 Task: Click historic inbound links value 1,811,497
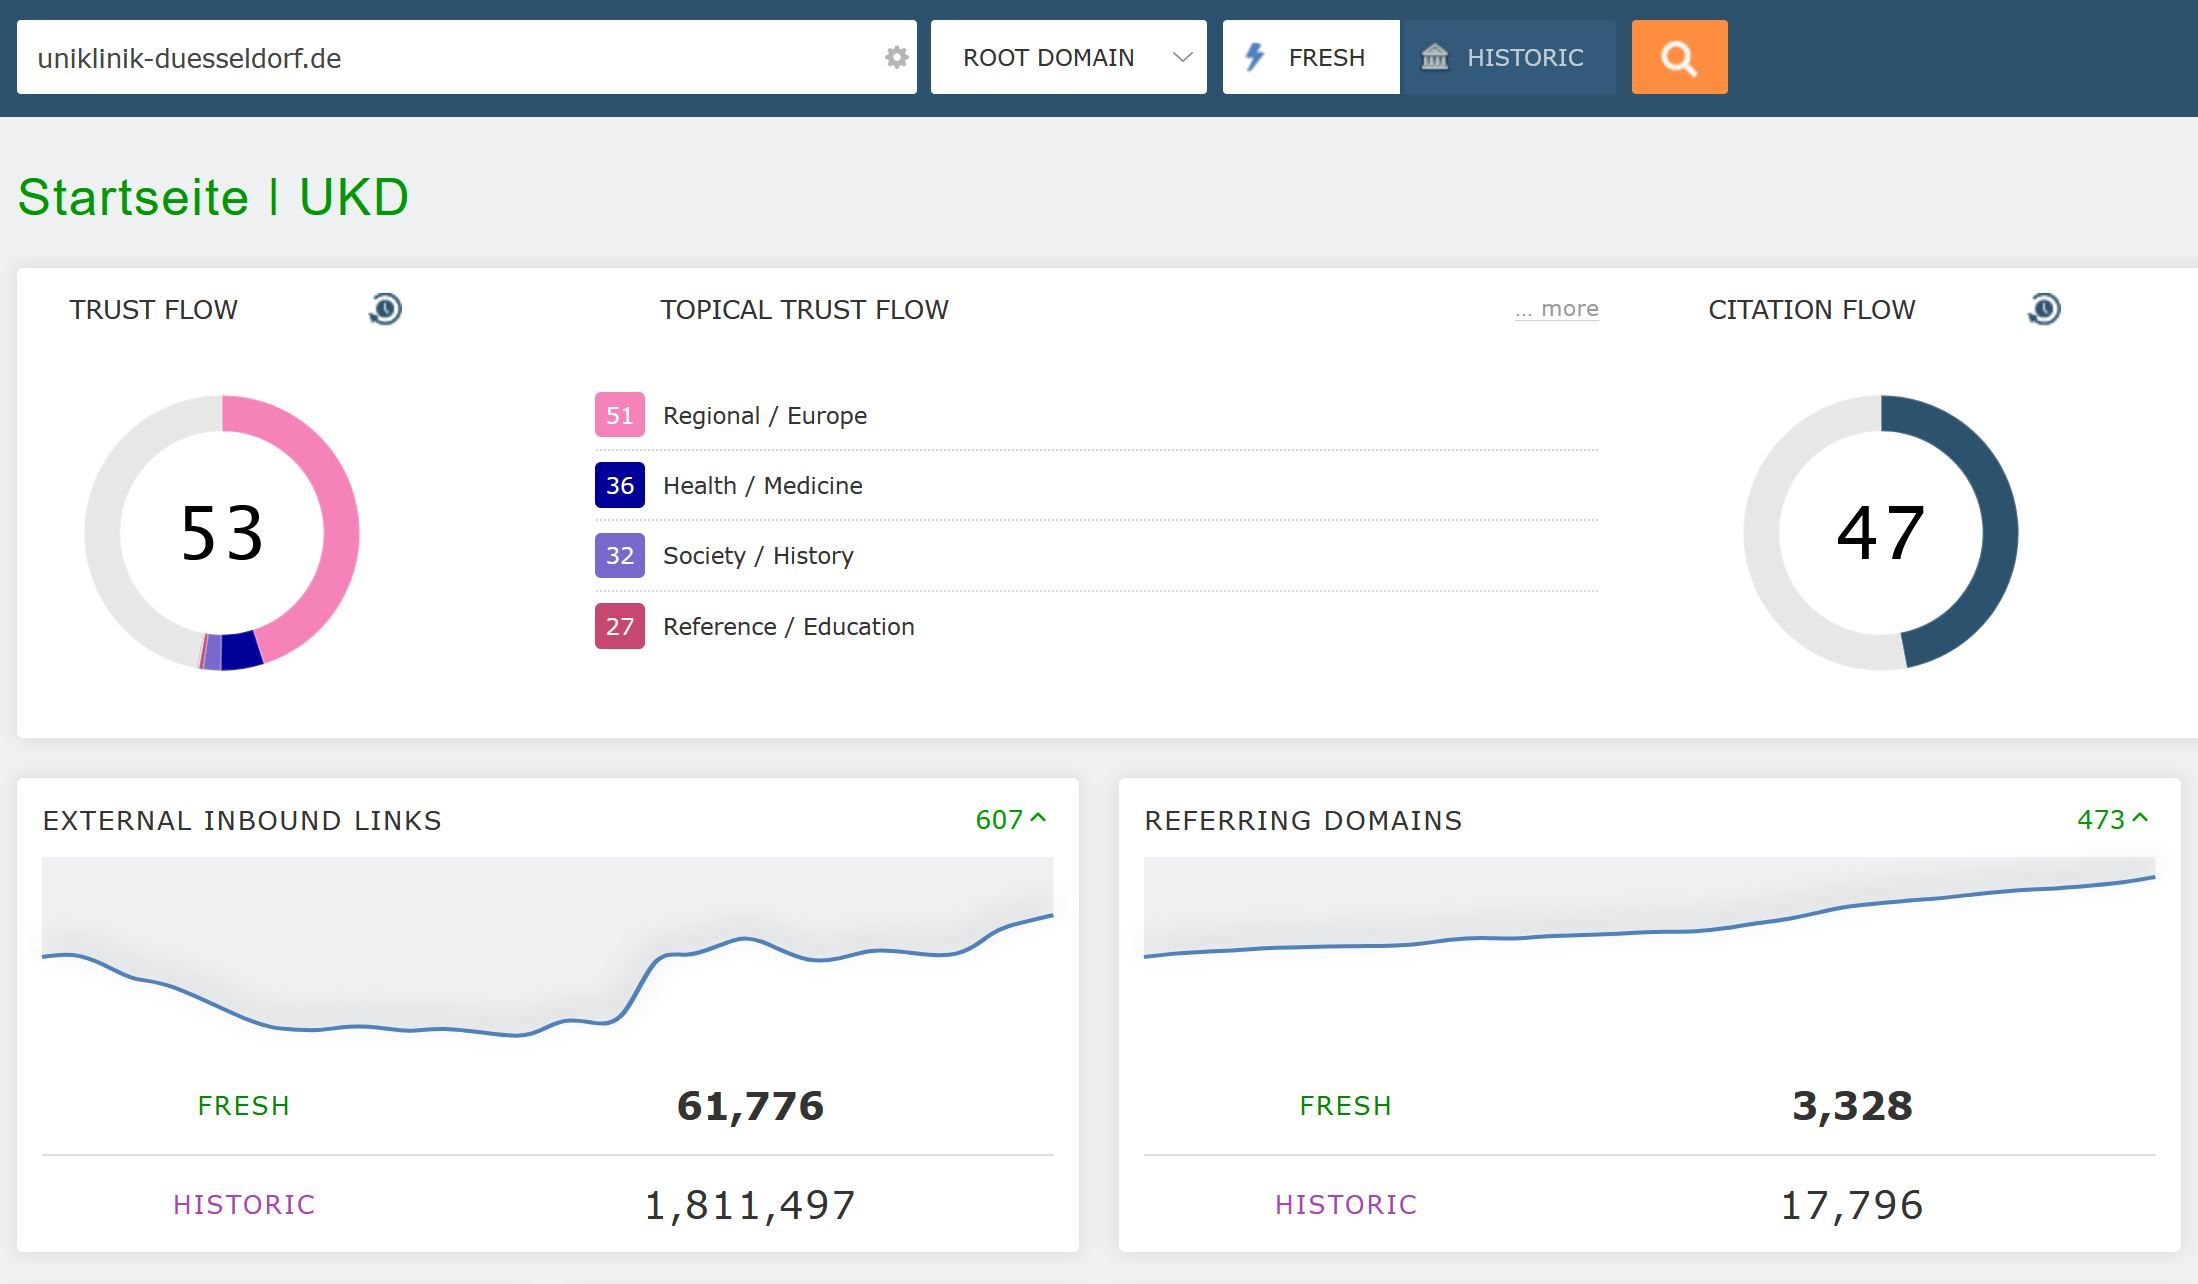click(x=750, y=1204)
